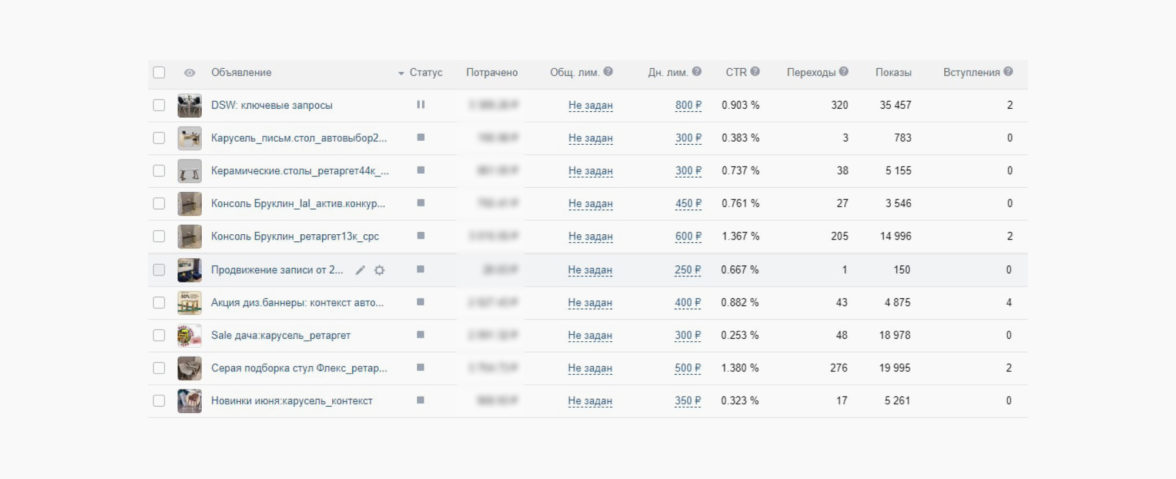Open the gear settings on Продвижение записи row
This screenshot has width=1176, height=479.
pyautogui.click(x=379, y=270)
